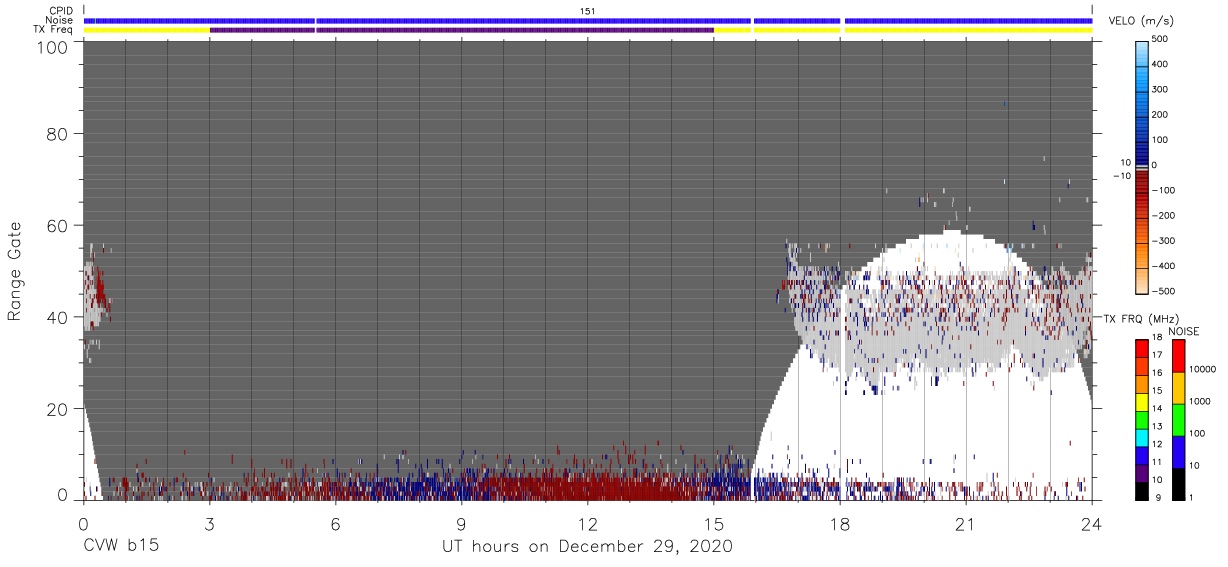This screenshot has height=567, width=1228.
Task: Click the CVW b15 radar label
Action: point(121,547)
